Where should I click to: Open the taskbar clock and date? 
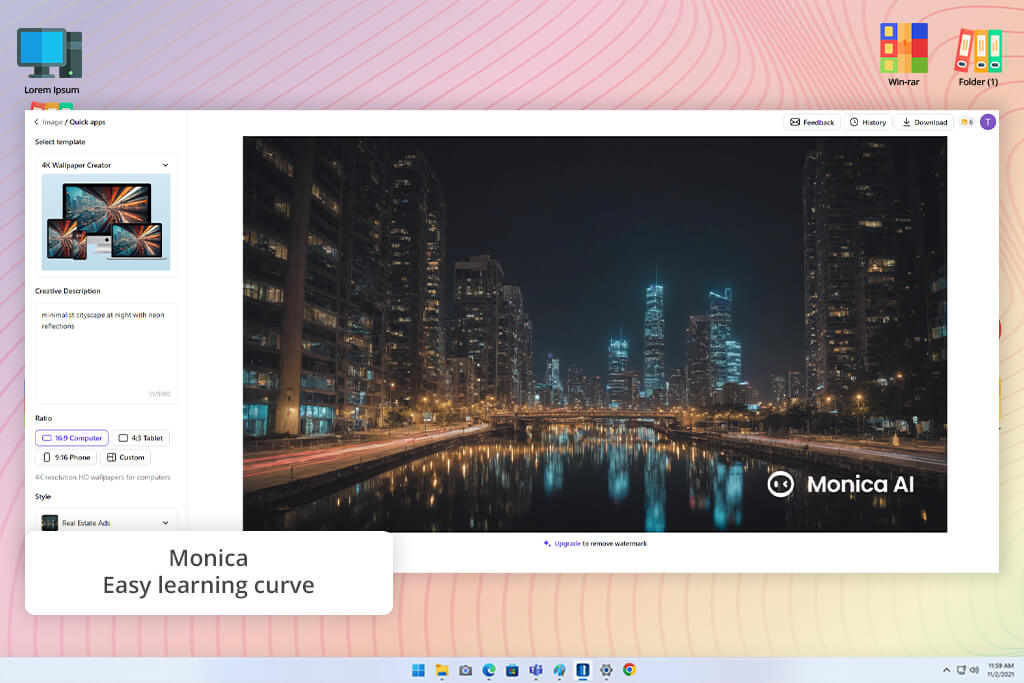click(1000, 670)
